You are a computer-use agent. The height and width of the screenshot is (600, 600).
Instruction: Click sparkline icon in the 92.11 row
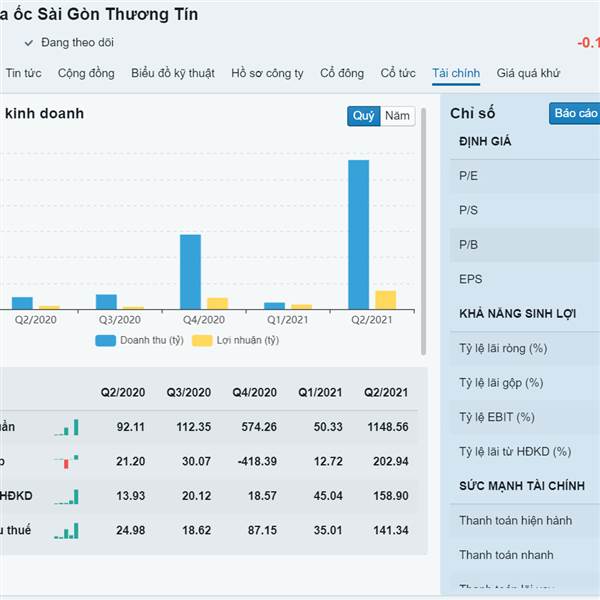[67, 427]
